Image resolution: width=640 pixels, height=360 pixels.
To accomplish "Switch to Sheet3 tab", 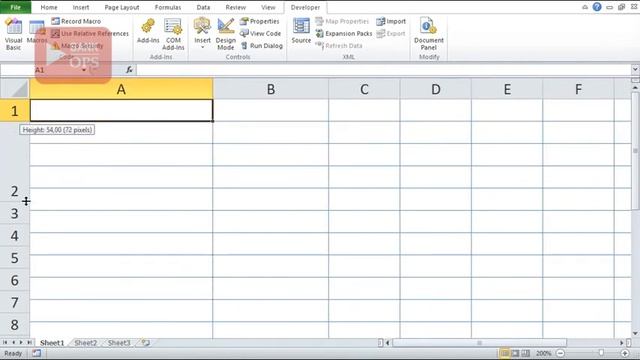I will (x=119, y=343).
